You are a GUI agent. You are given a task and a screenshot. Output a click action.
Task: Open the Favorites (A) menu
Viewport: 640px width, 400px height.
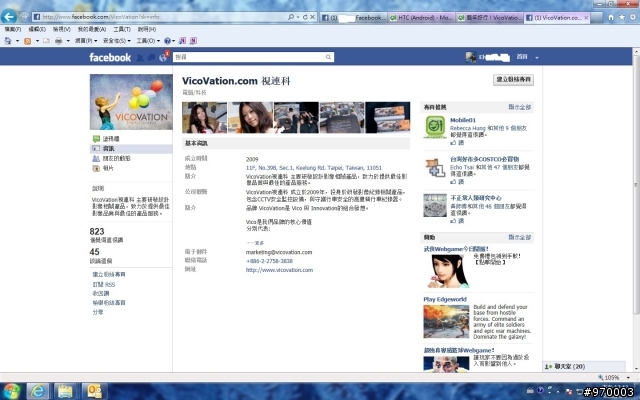pos(92,29)
